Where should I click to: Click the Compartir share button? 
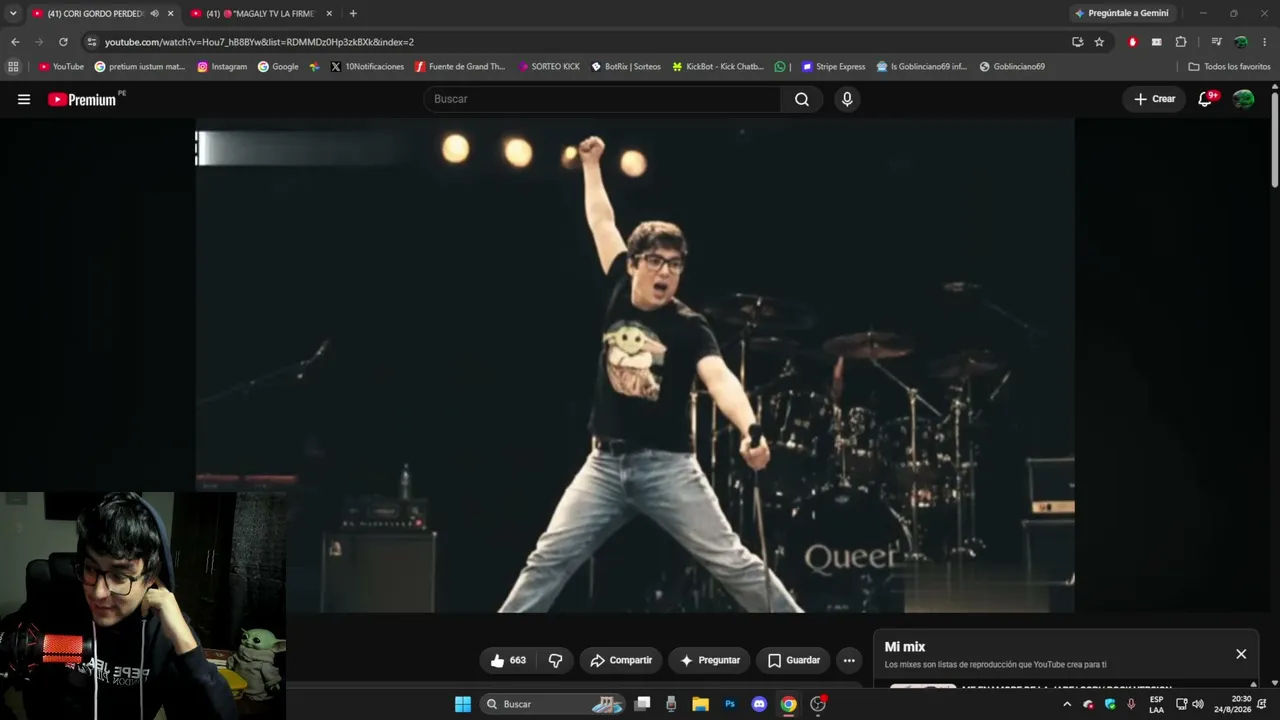click(x=621, y=660)
